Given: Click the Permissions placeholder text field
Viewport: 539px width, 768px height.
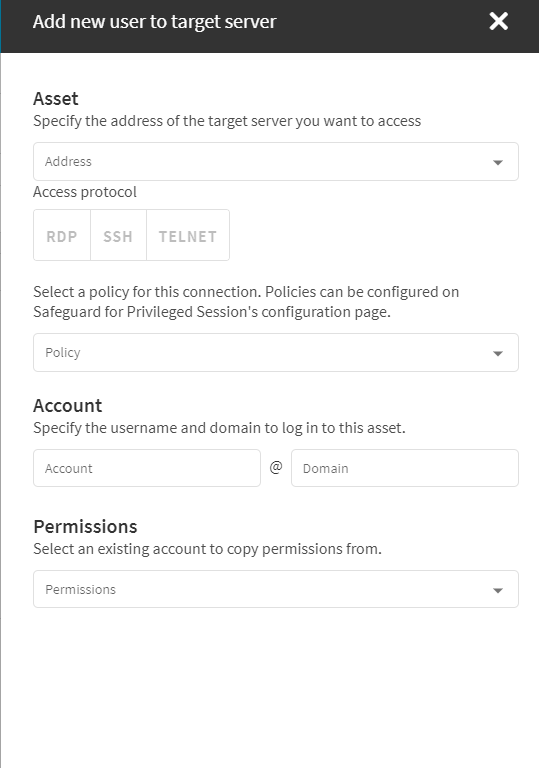Looking at the screenshot, I should point(275,589).
